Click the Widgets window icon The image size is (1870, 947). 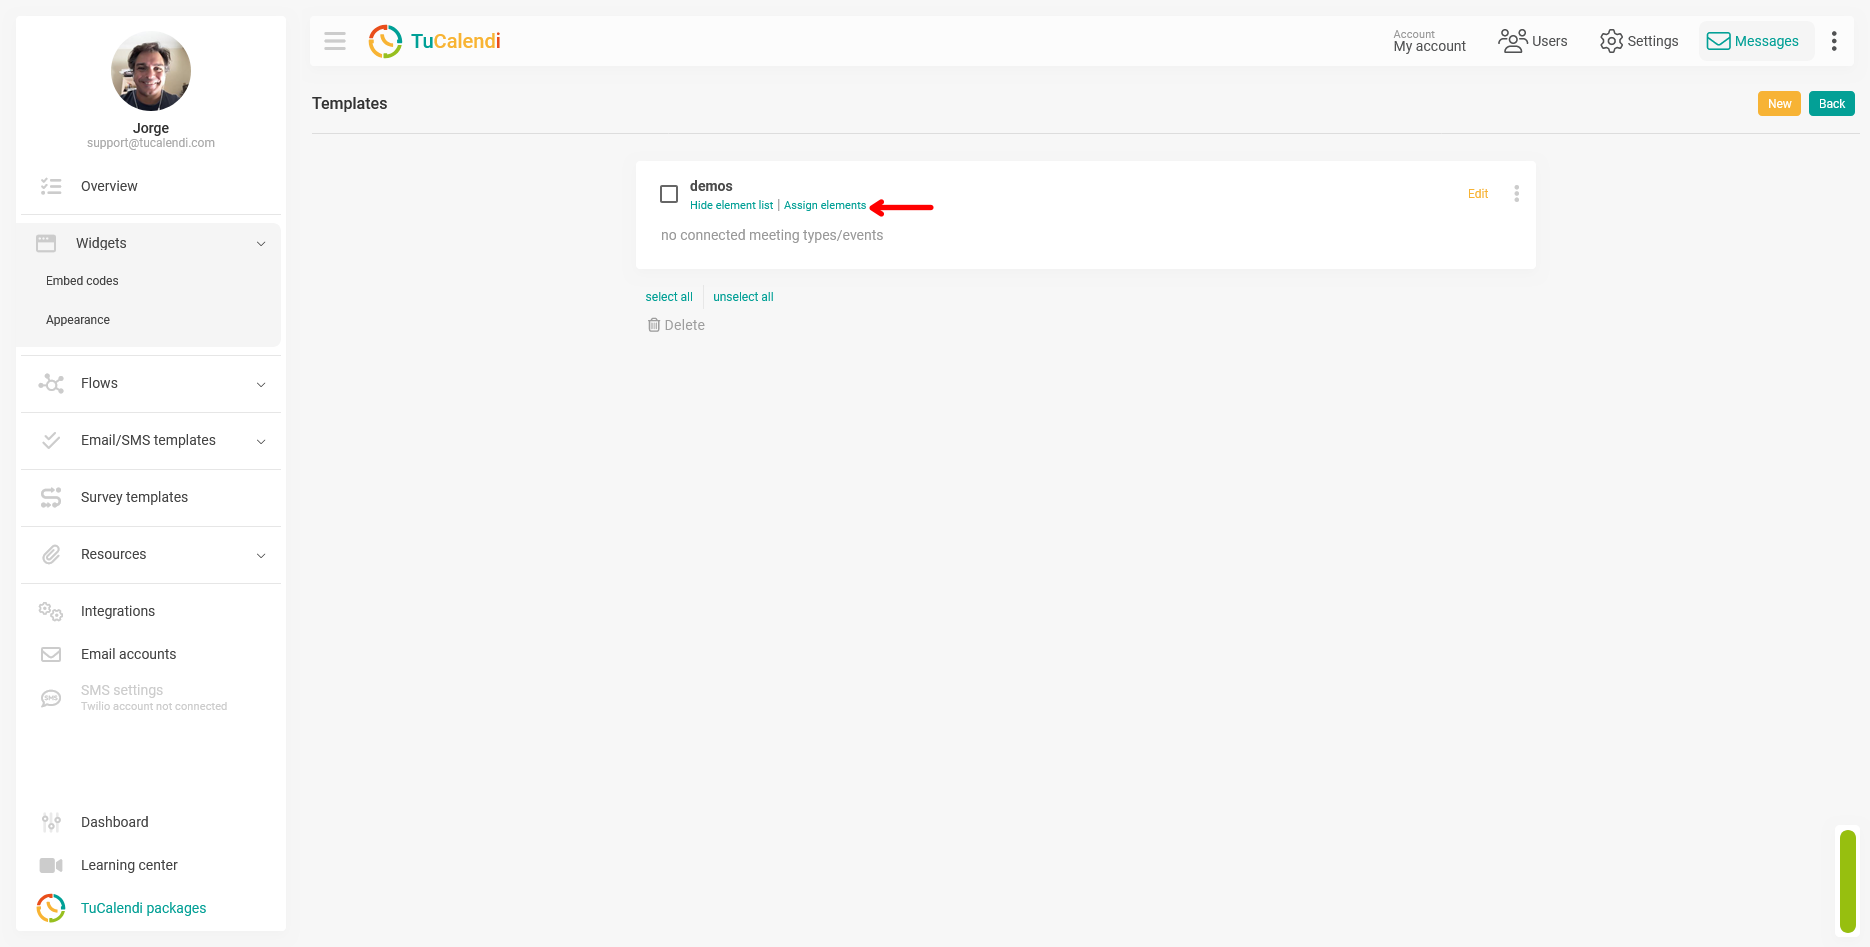click(46, 243)
